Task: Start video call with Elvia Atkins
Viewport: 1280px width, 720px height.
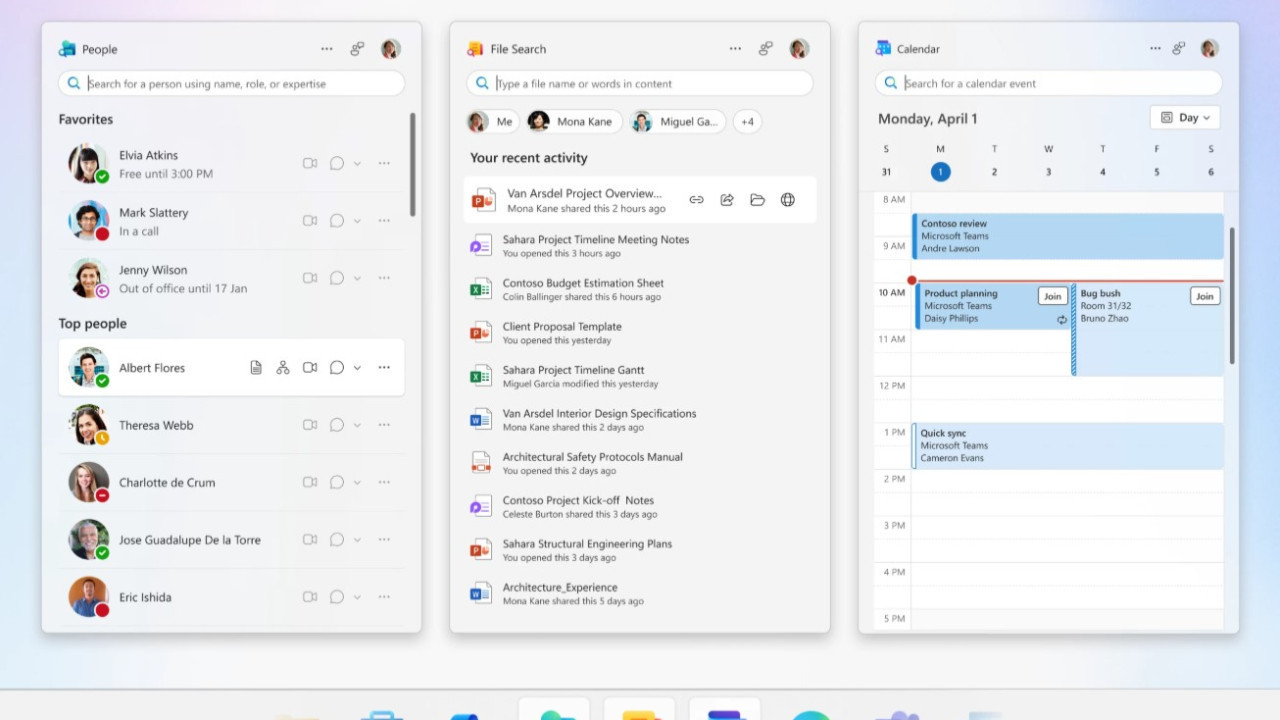Action: pyautogui.click(x=310, y=163)
